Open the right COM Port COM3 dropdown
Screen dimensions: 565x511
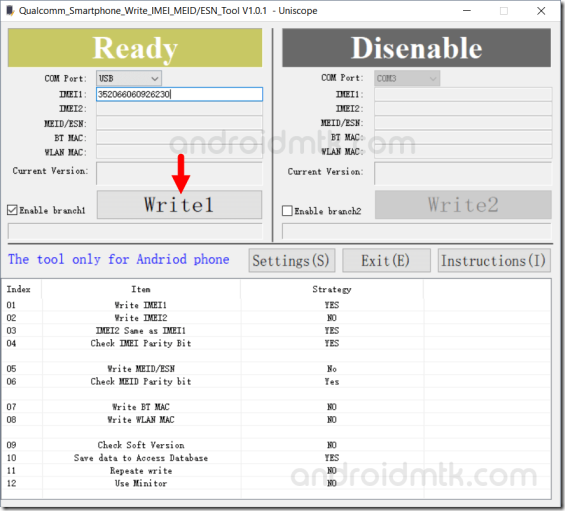[407, 78]
